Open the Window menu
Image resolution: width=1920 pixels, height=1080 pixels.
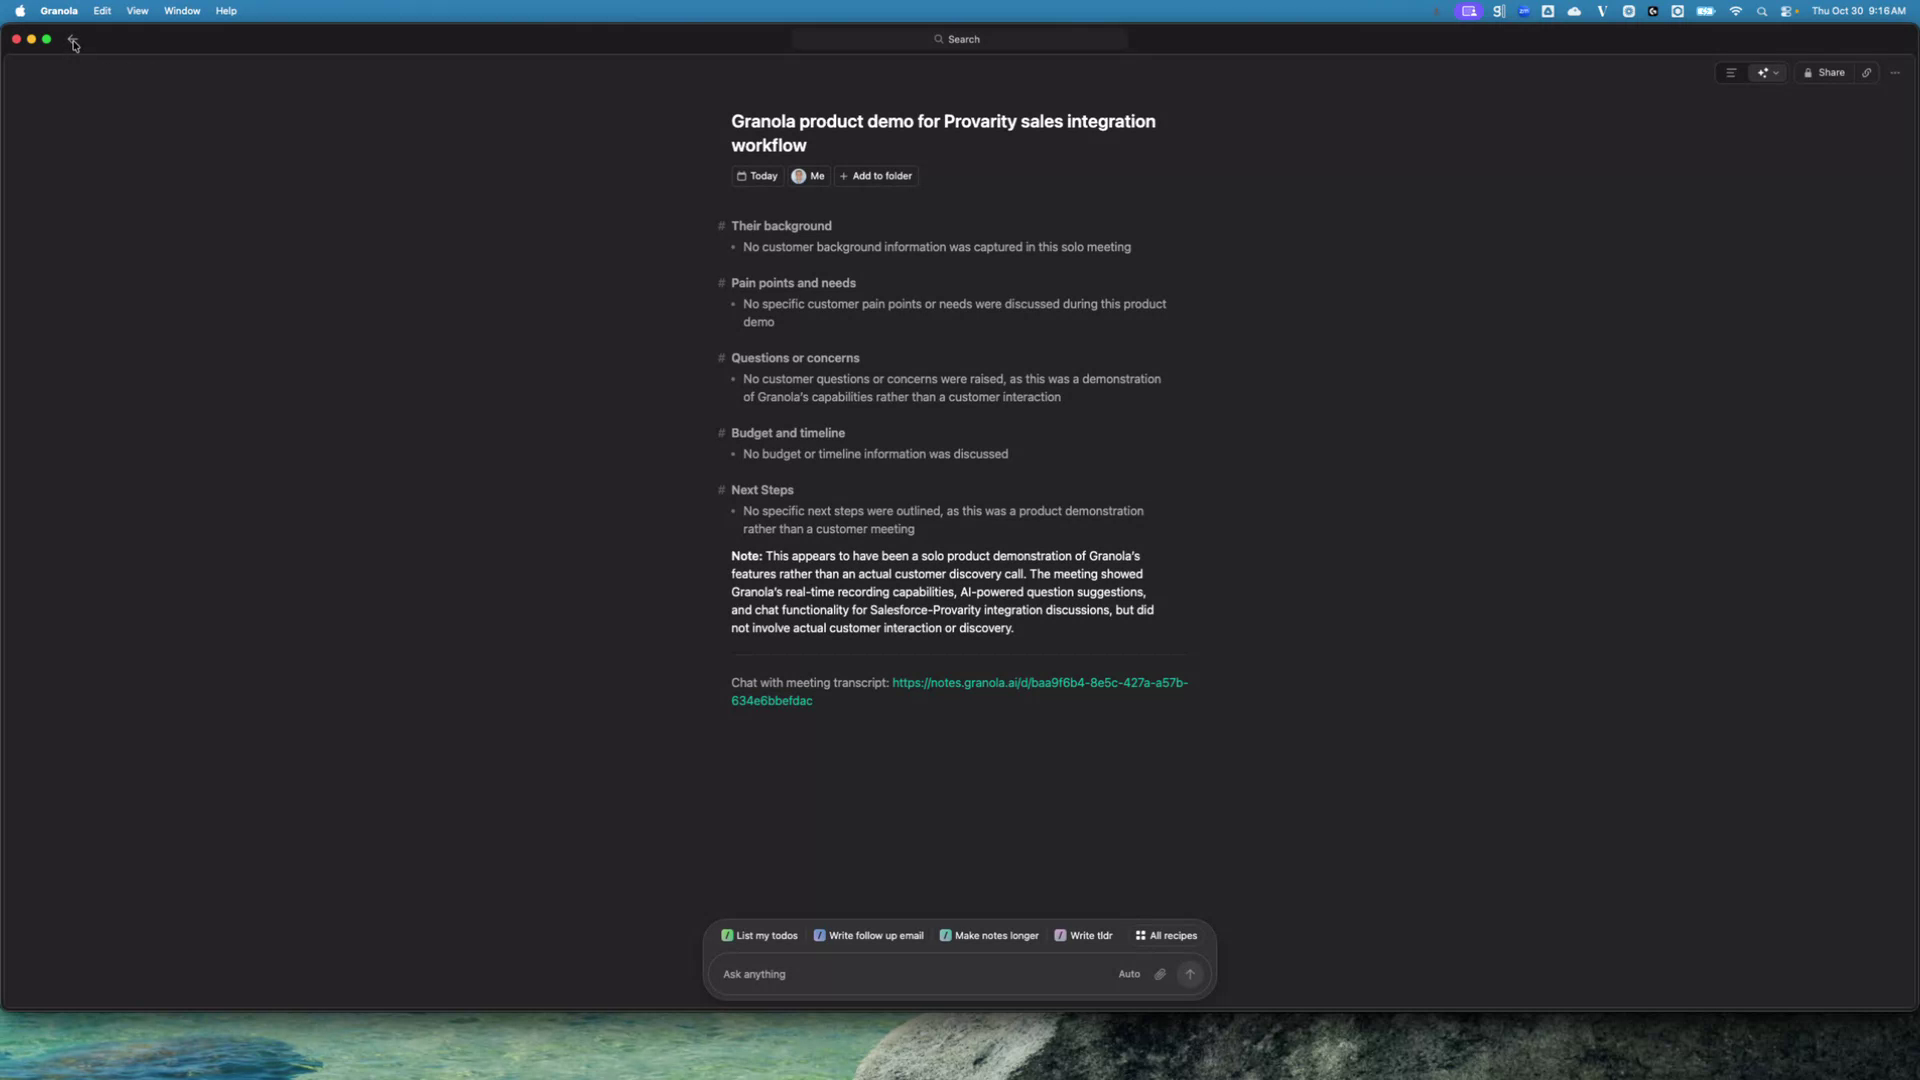click(181, 11)
